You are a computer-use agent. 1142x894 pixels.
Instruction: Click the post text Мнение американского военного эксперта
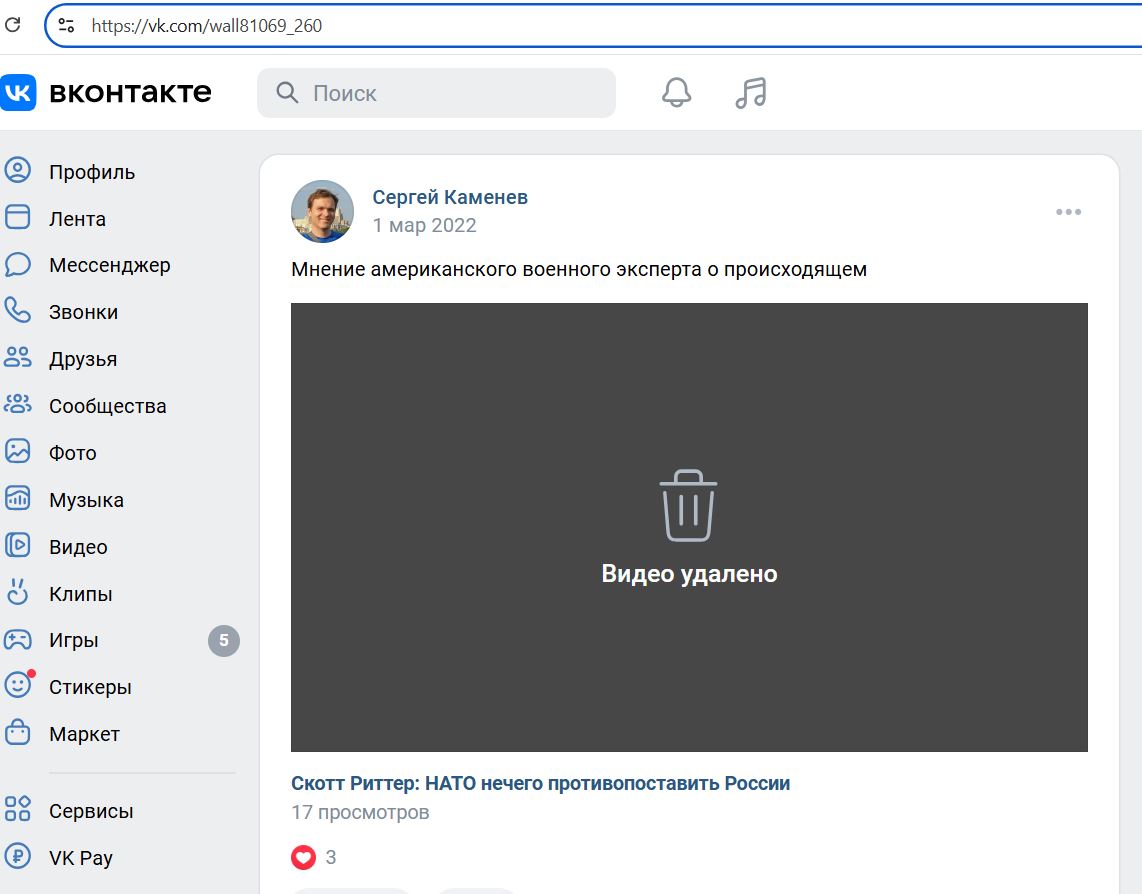point(579,270)
